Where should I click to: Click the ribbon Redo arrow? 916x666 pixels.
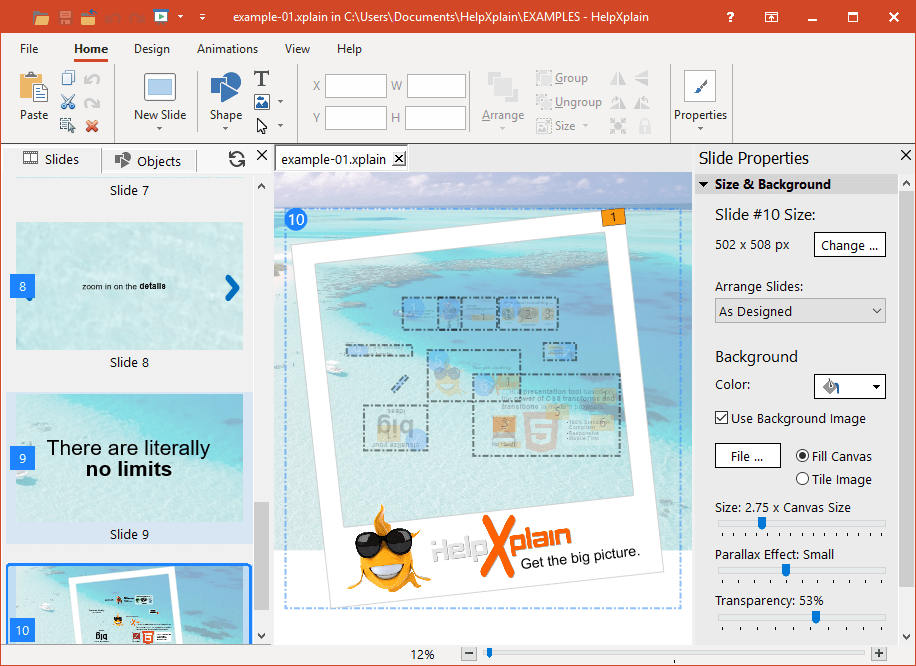92,103
